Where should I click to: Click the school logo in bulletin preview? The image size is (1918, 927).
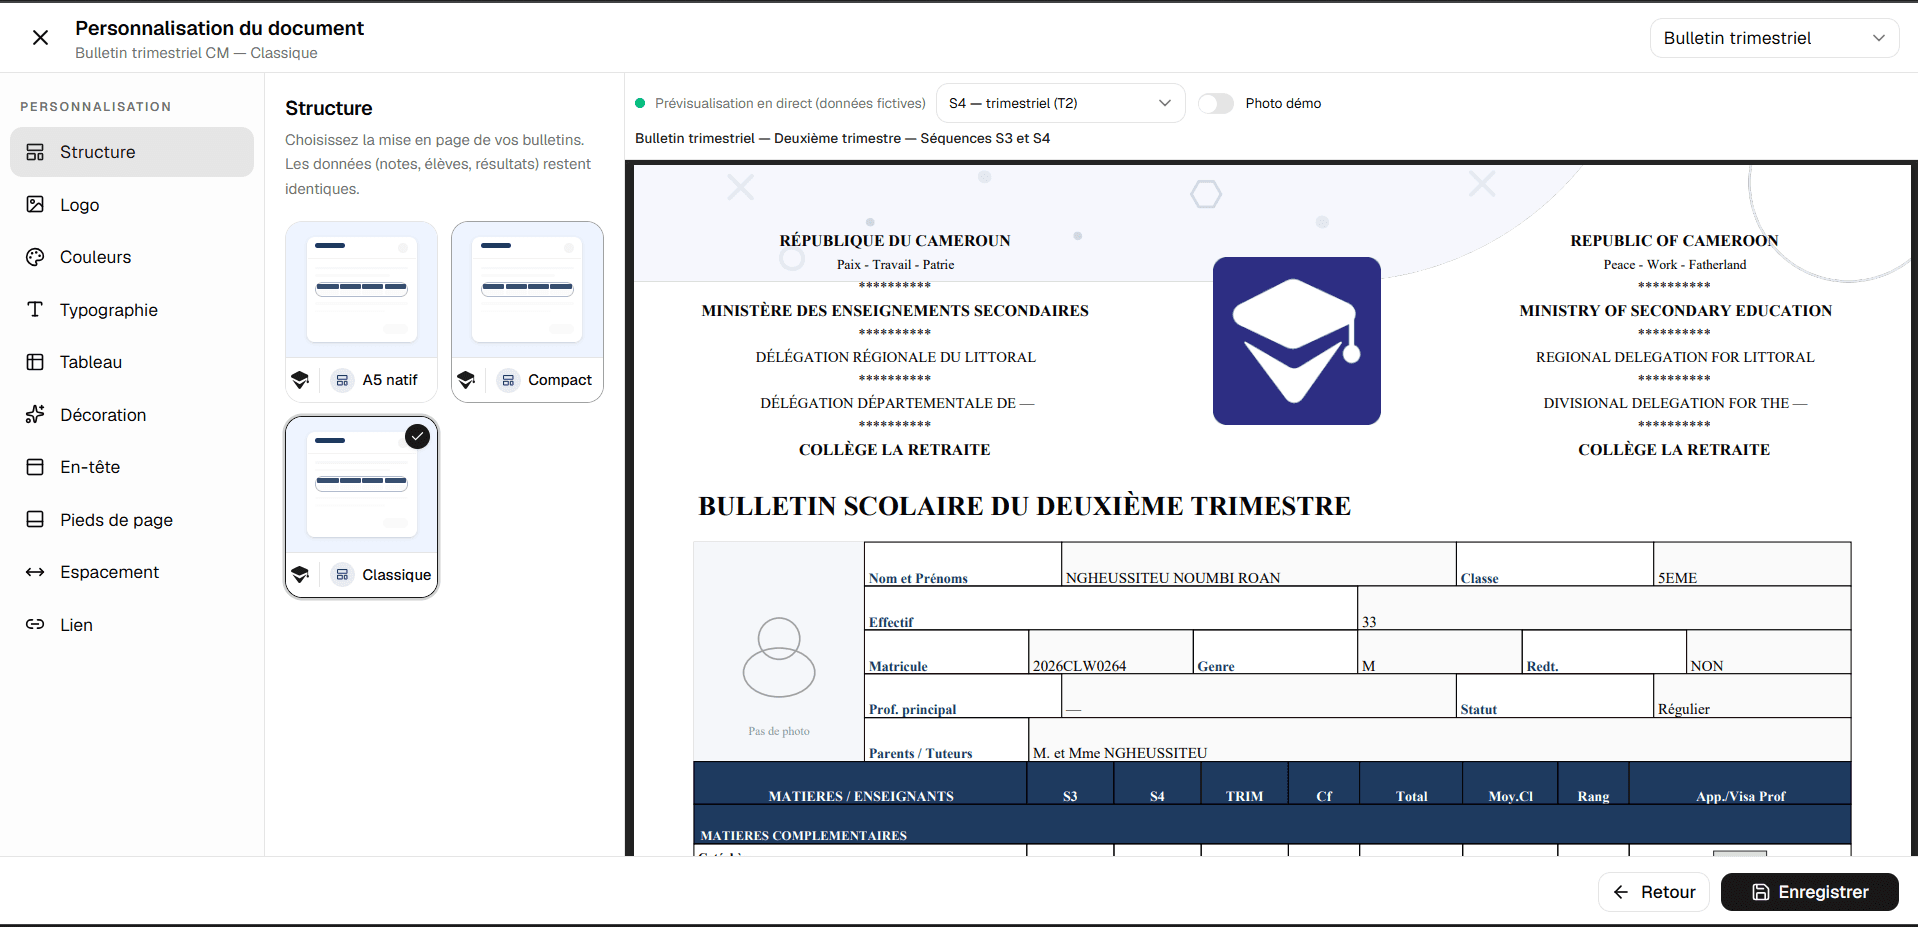pos(1297,341)
